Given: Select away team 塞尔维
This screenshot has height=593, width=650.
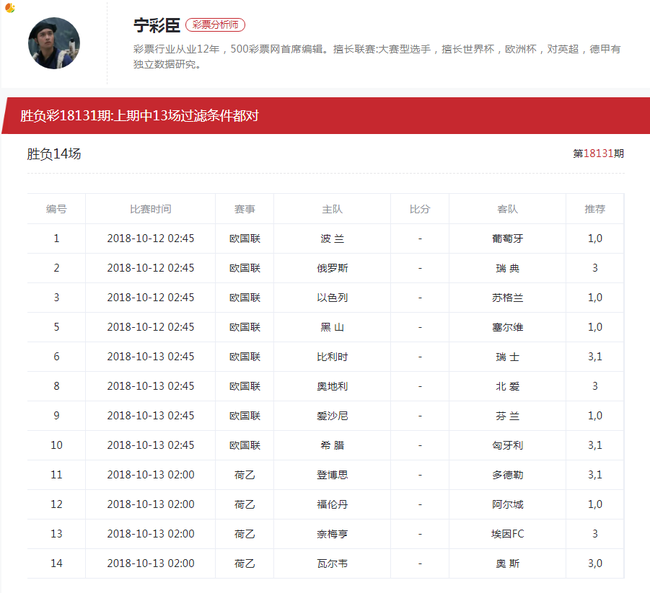Looking at the screenshot, I should [x=507, y=327].
